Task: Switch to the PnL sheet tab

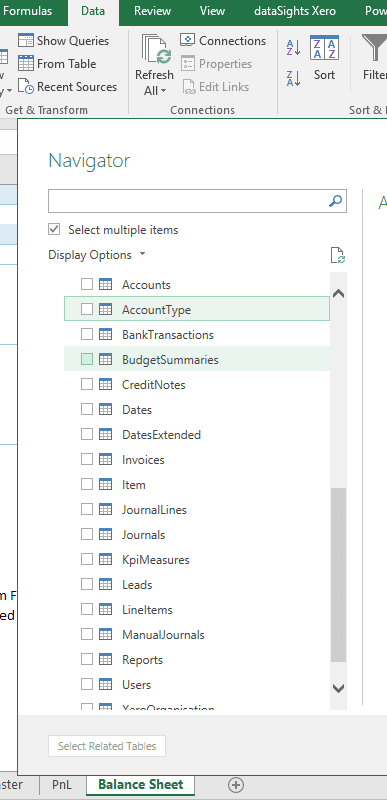Action: click(62, 785)
